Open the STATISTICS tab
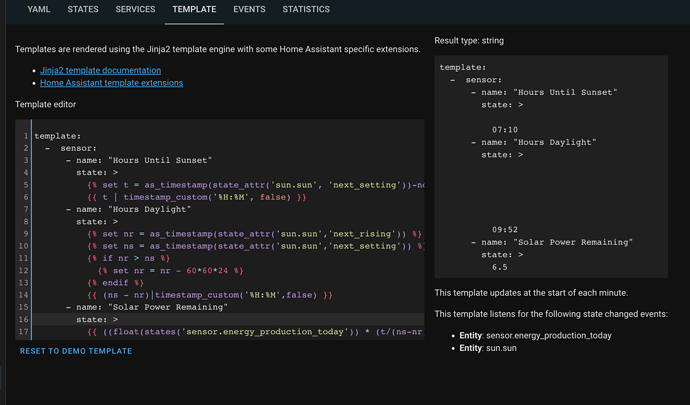690x405 pixels. (306, 9)
